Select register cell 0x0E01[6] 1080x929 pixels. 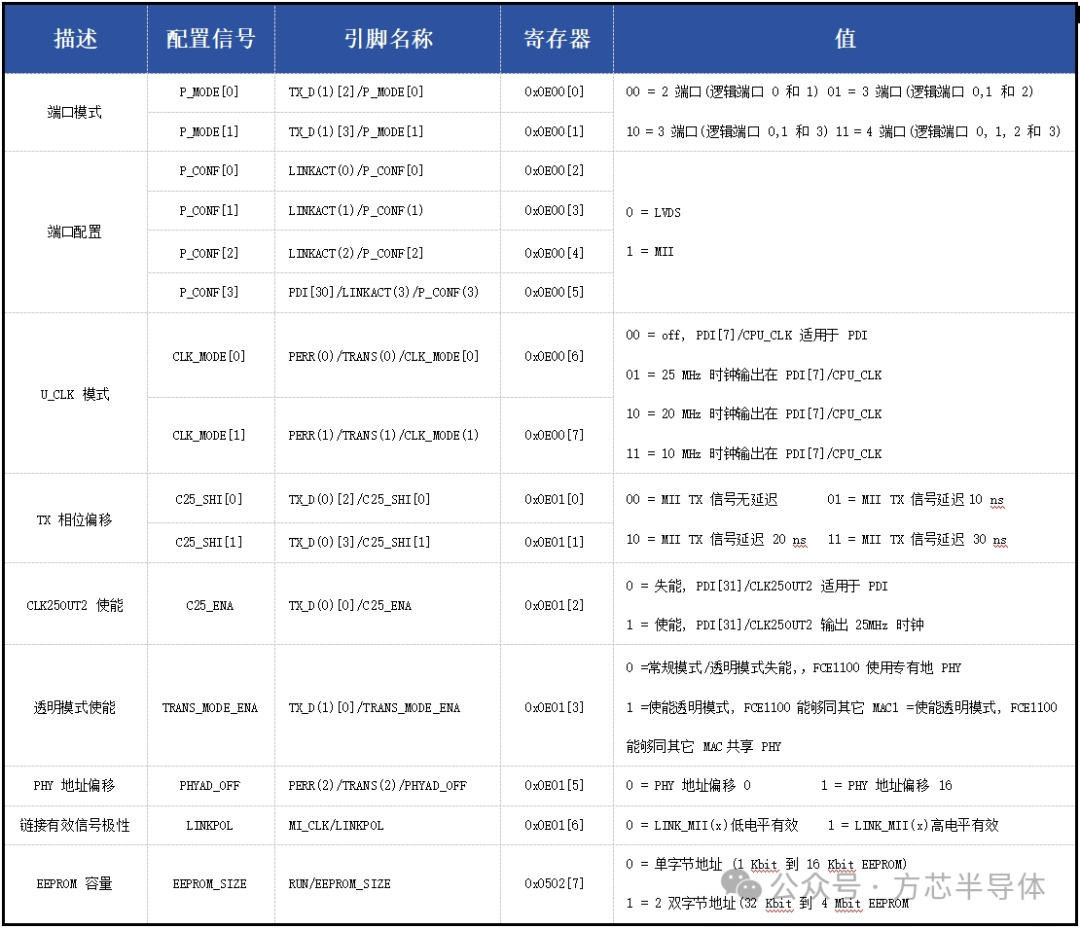[557, 825]
